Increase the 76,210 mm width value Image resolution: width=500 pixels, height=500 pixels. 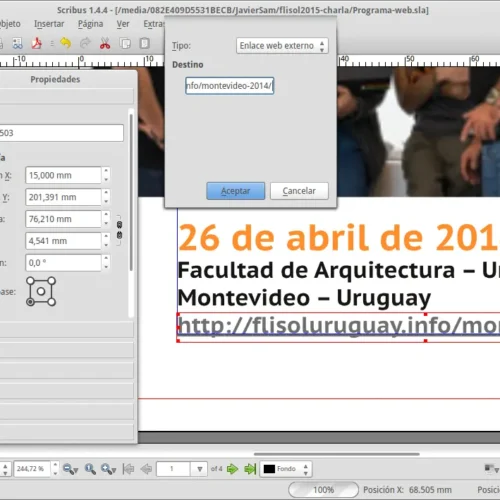click(x=106, y=215)
